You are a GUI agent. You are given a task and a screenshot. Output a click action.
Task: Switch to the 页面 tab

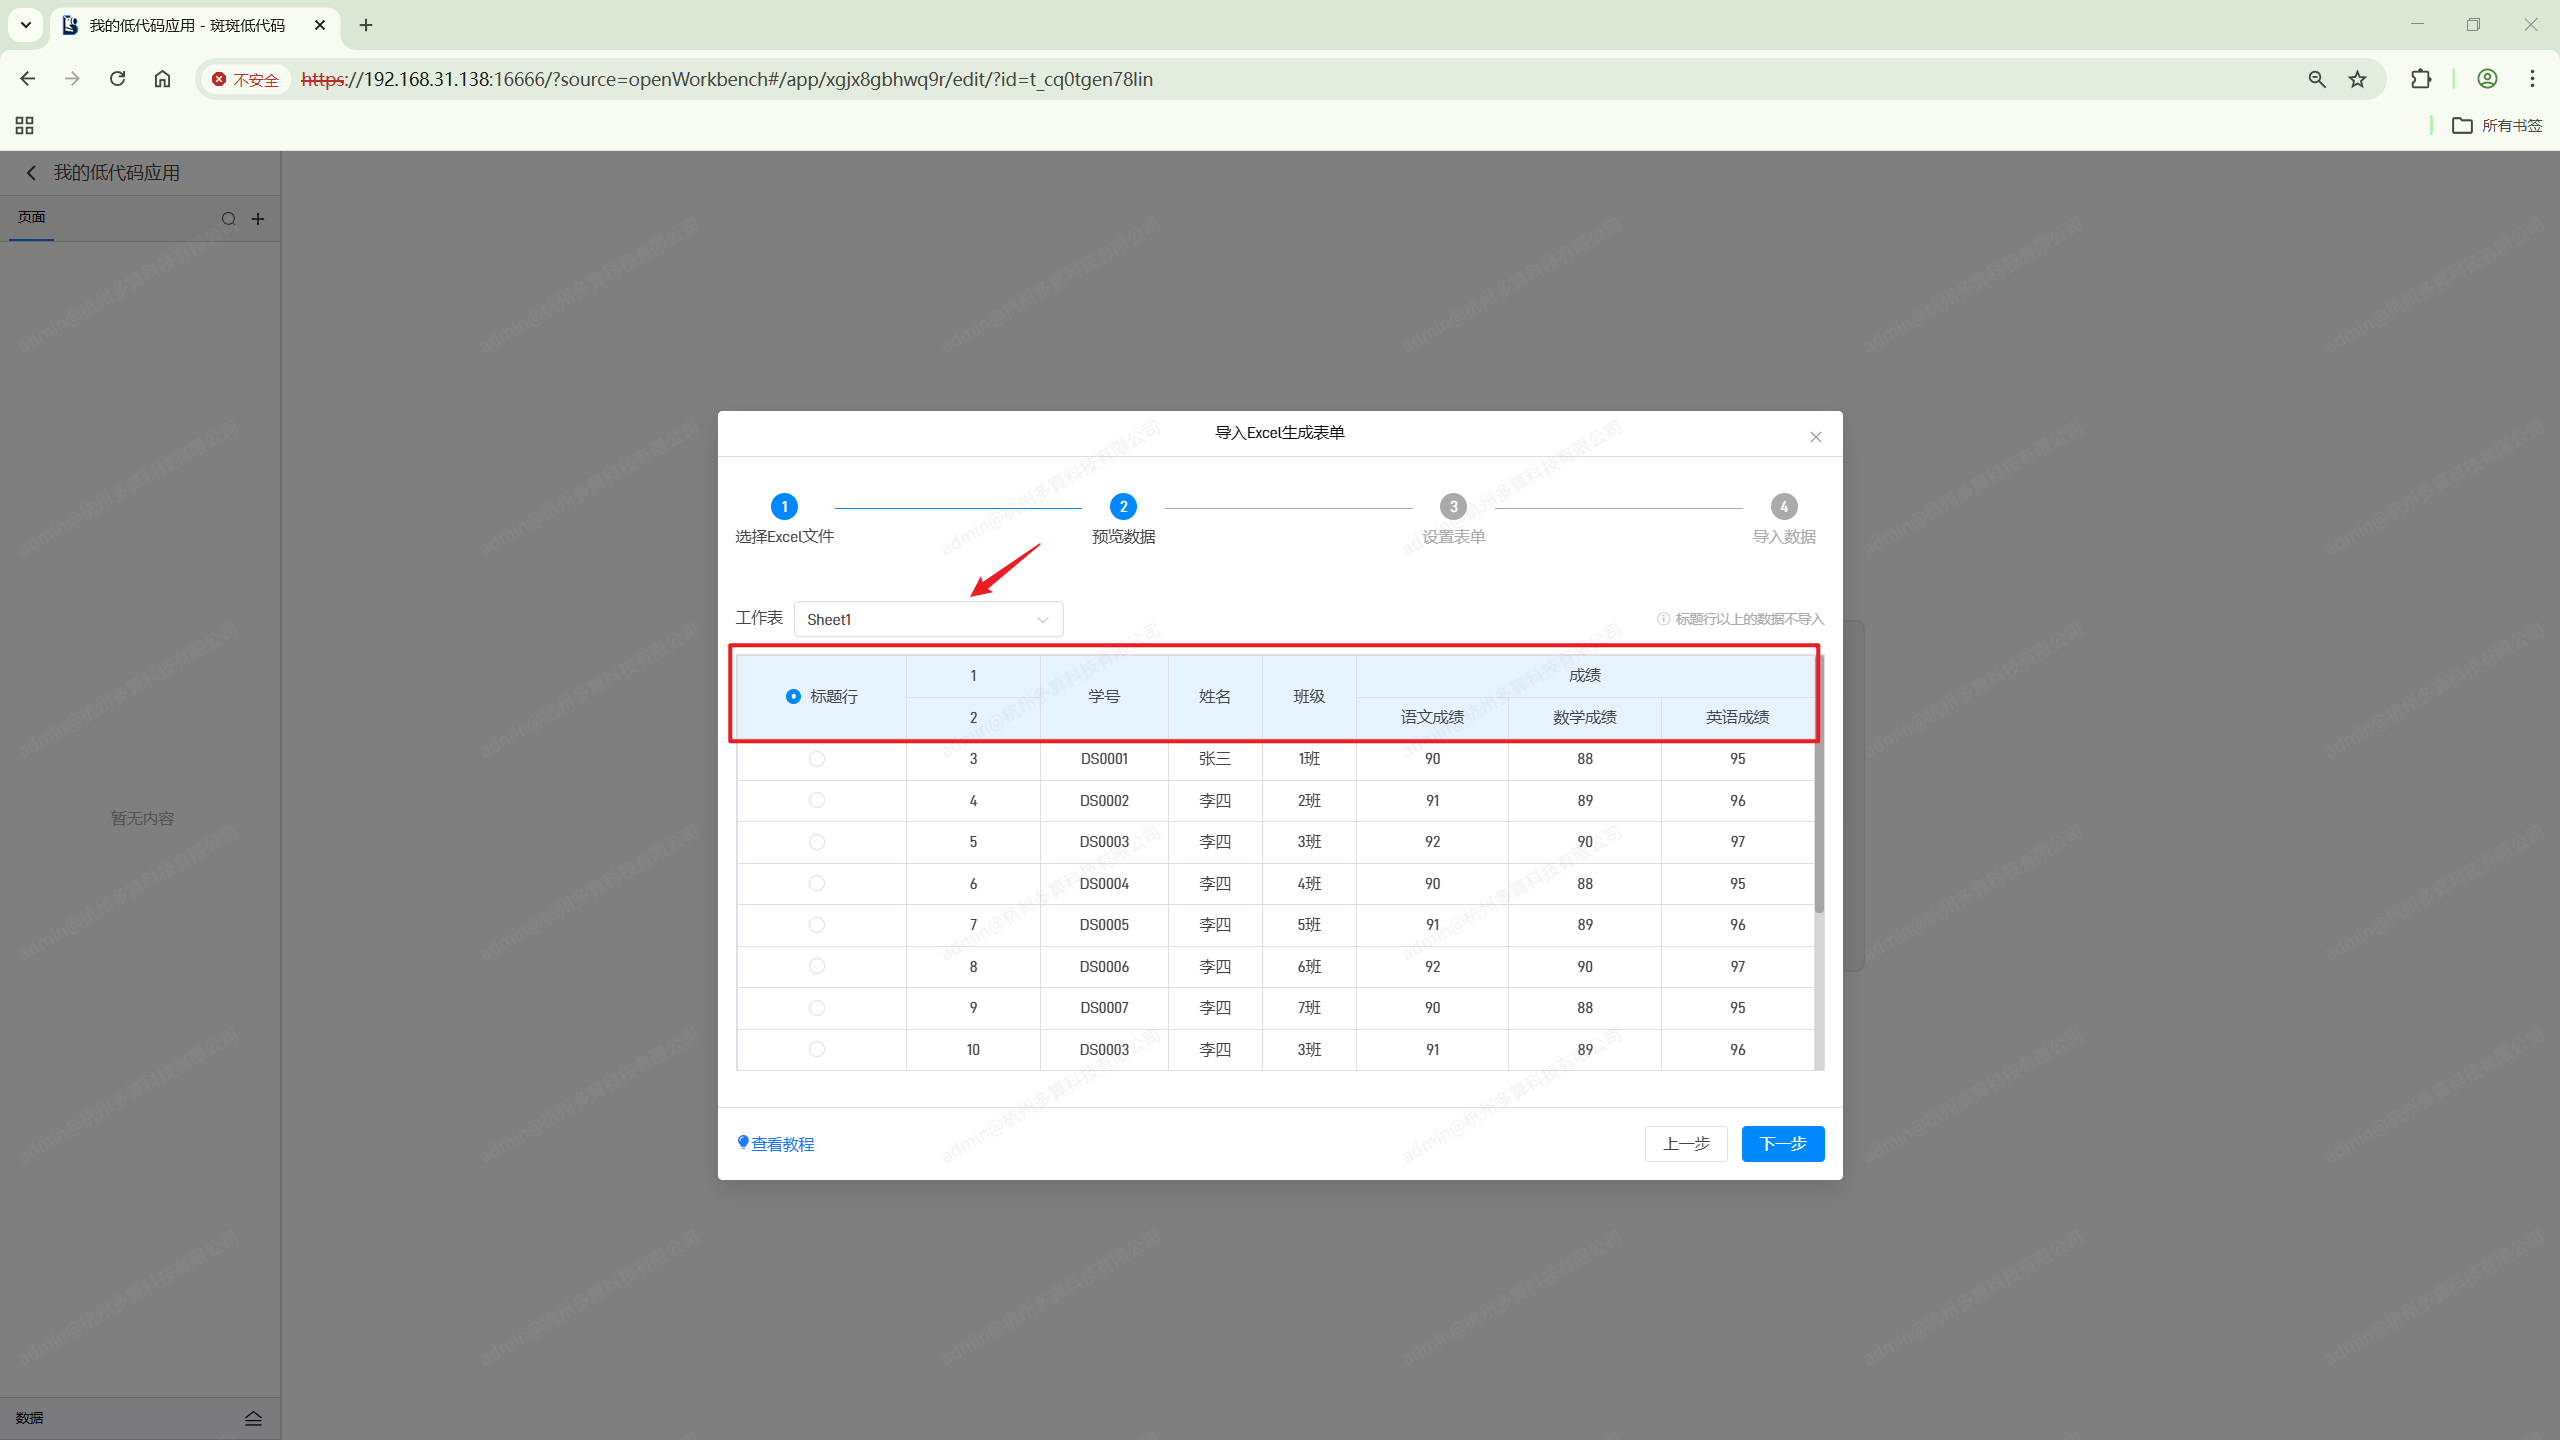[32, 218]
